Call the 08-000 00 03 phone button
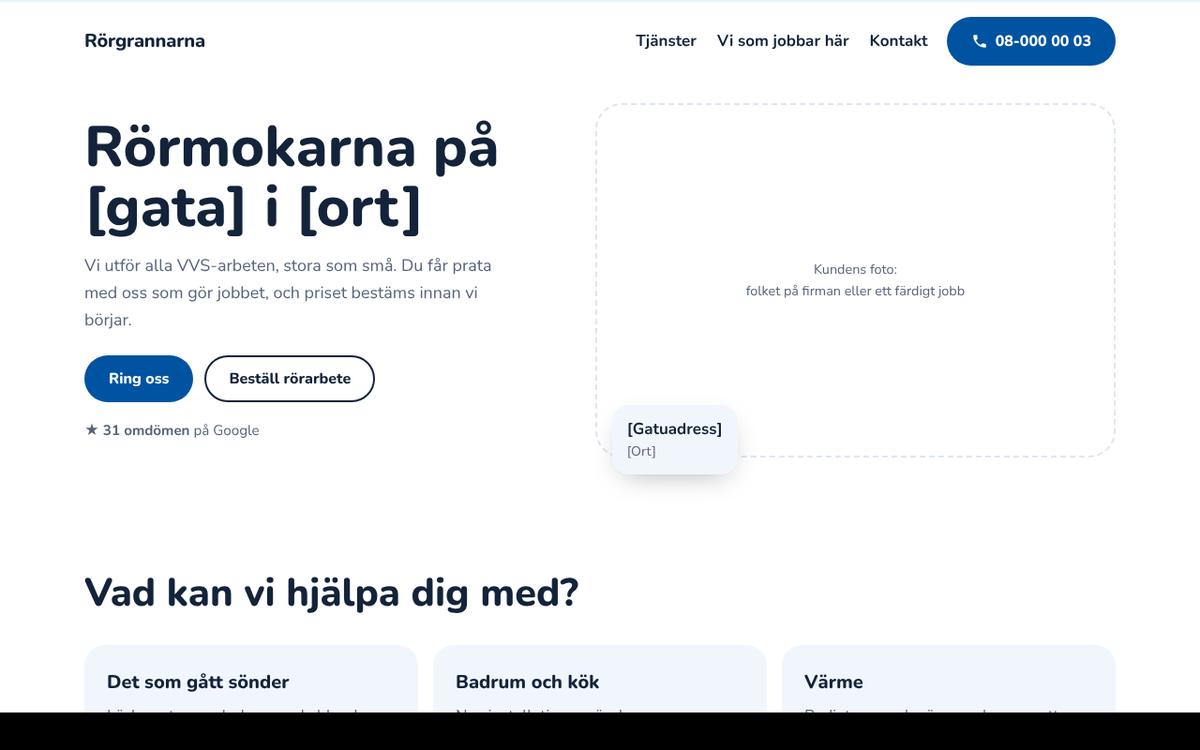 coord(1031,41)
